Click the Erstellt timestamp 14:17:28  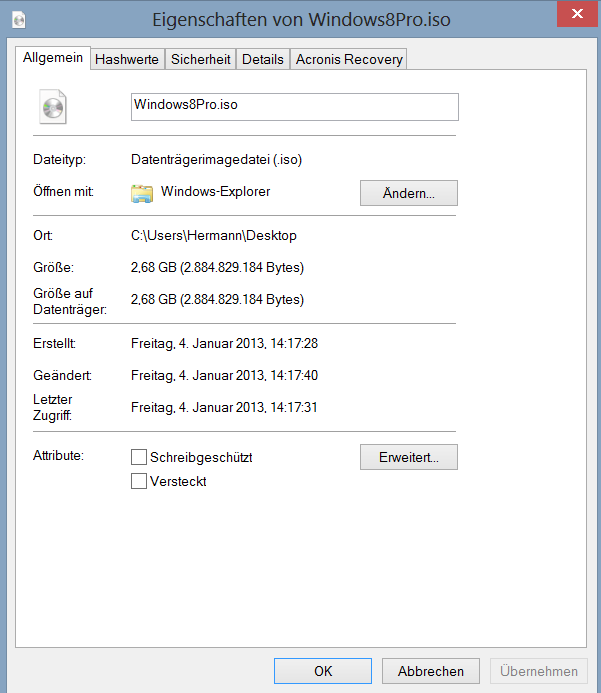[224, 343]
